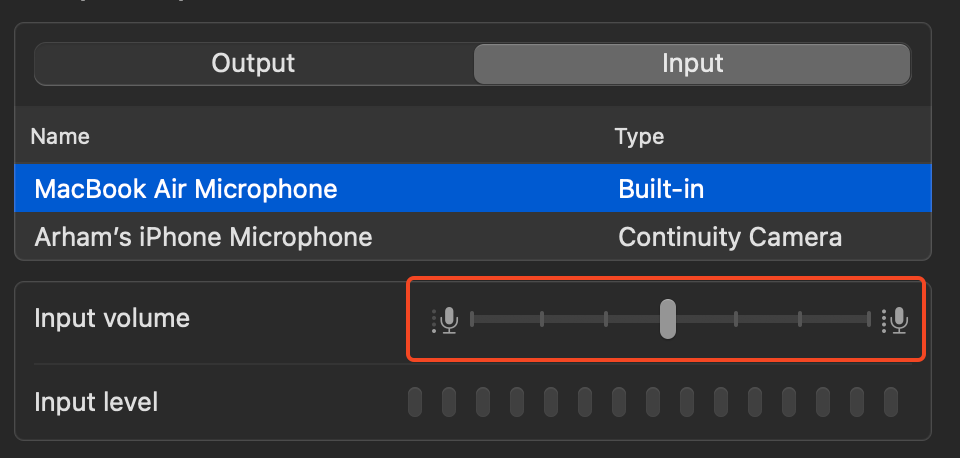960x458 pixels.
Task: Click the Name column header
Action: coord(60,136)
